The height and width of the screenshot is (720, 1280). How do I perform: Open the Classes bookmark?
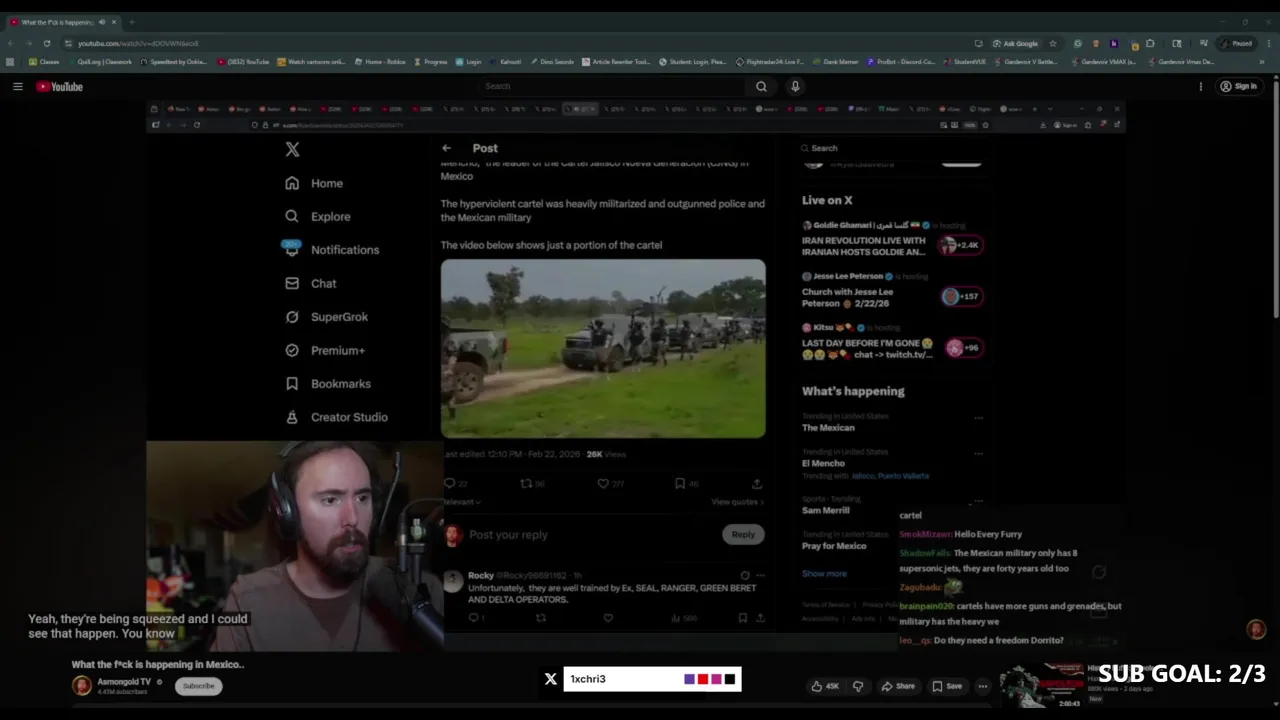click(x=44, y=62)
